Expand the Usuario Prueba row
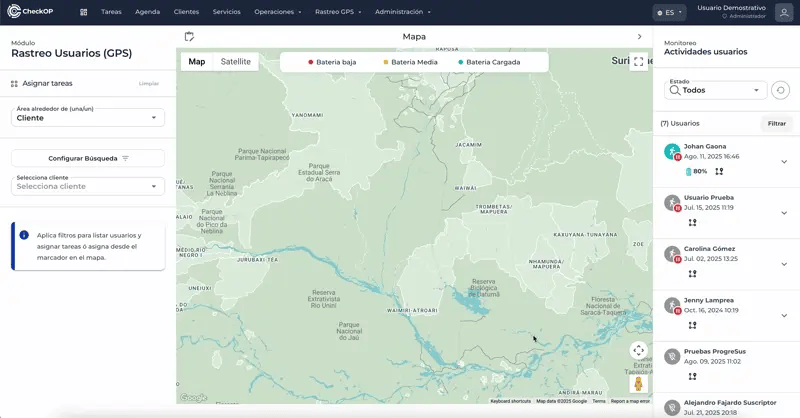Screen dimensions: 800x418 (x=784, y=213)
